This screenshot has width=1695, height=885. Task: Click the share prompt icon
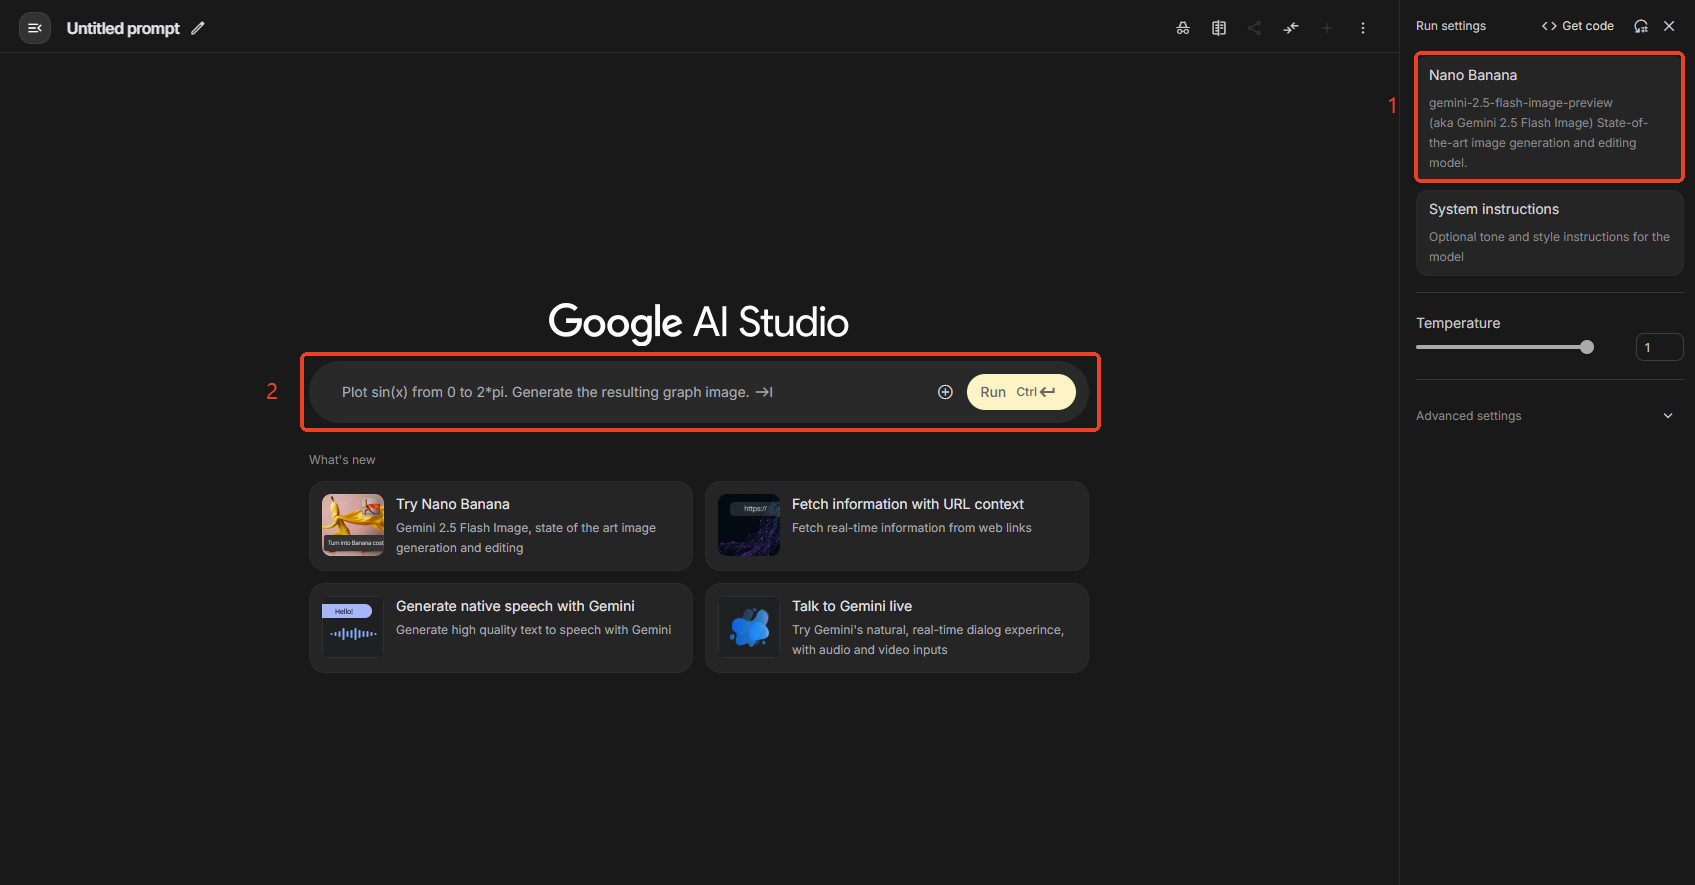pos(1255,28)
